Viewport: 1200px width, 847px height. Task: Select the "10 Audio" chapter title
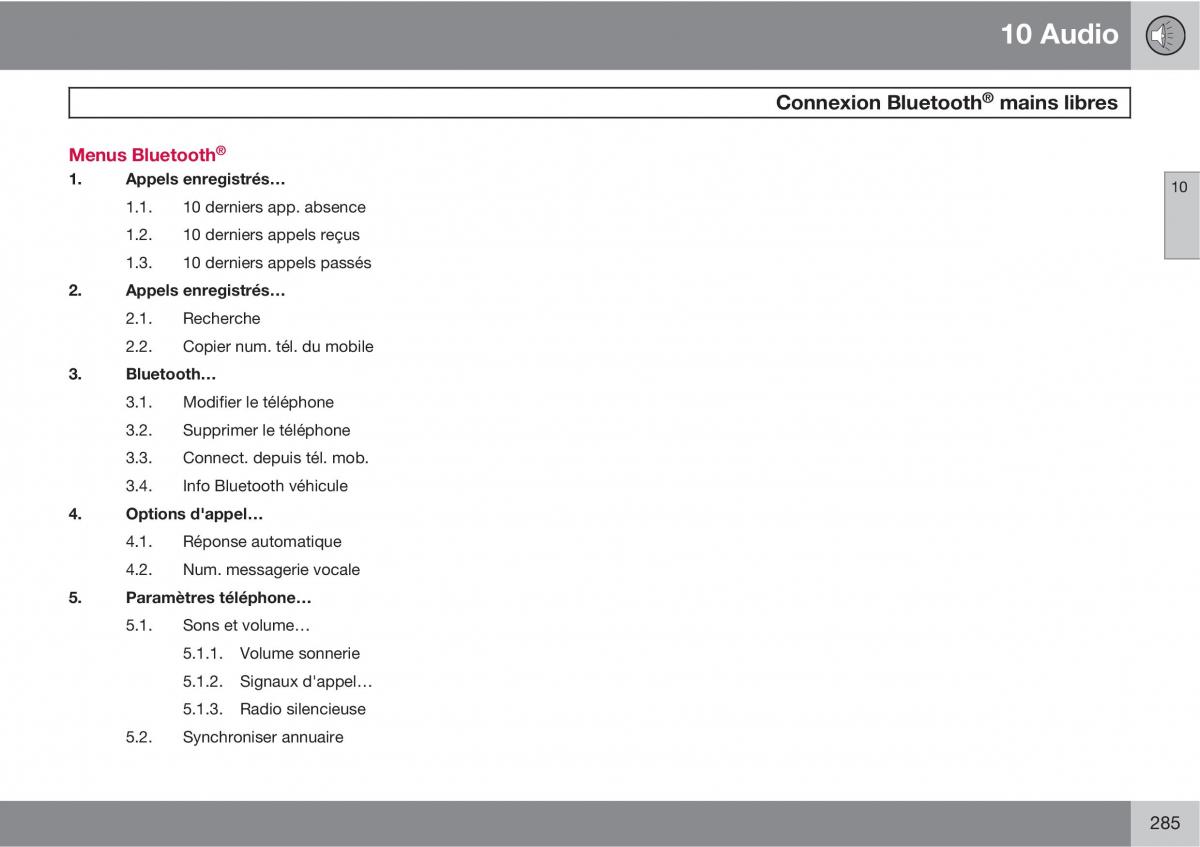(1059, 34)
